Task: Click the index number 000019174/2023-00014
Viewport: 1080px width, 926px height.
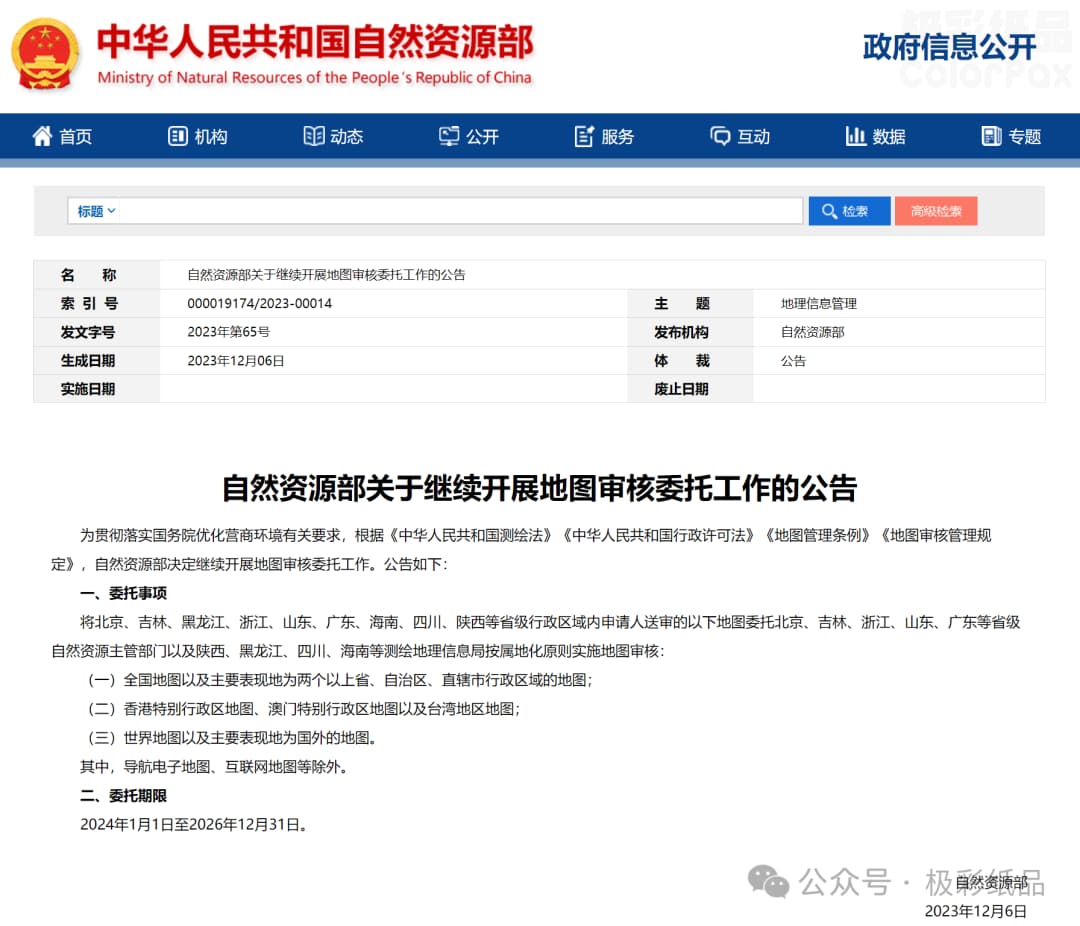Action: pos(260,303)
